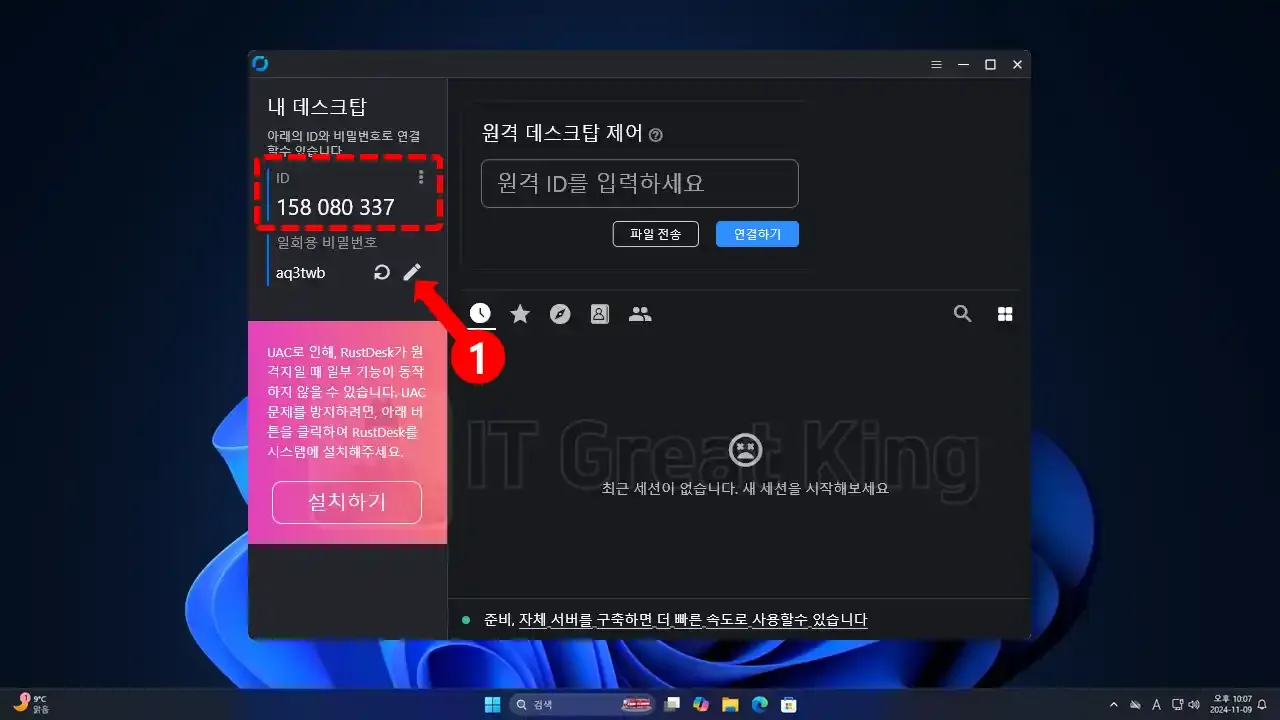Open the taskbar clock and date
Screen dimensions: 1280x720
(1231, 704)
